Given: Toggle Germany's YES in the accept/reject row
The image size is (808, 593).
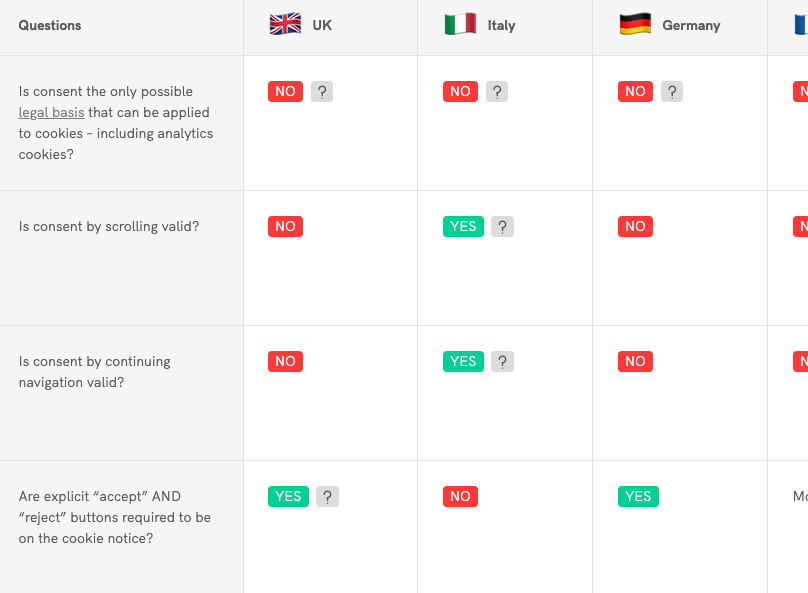Looking at the screenshot, I should [x=638, y=496].
